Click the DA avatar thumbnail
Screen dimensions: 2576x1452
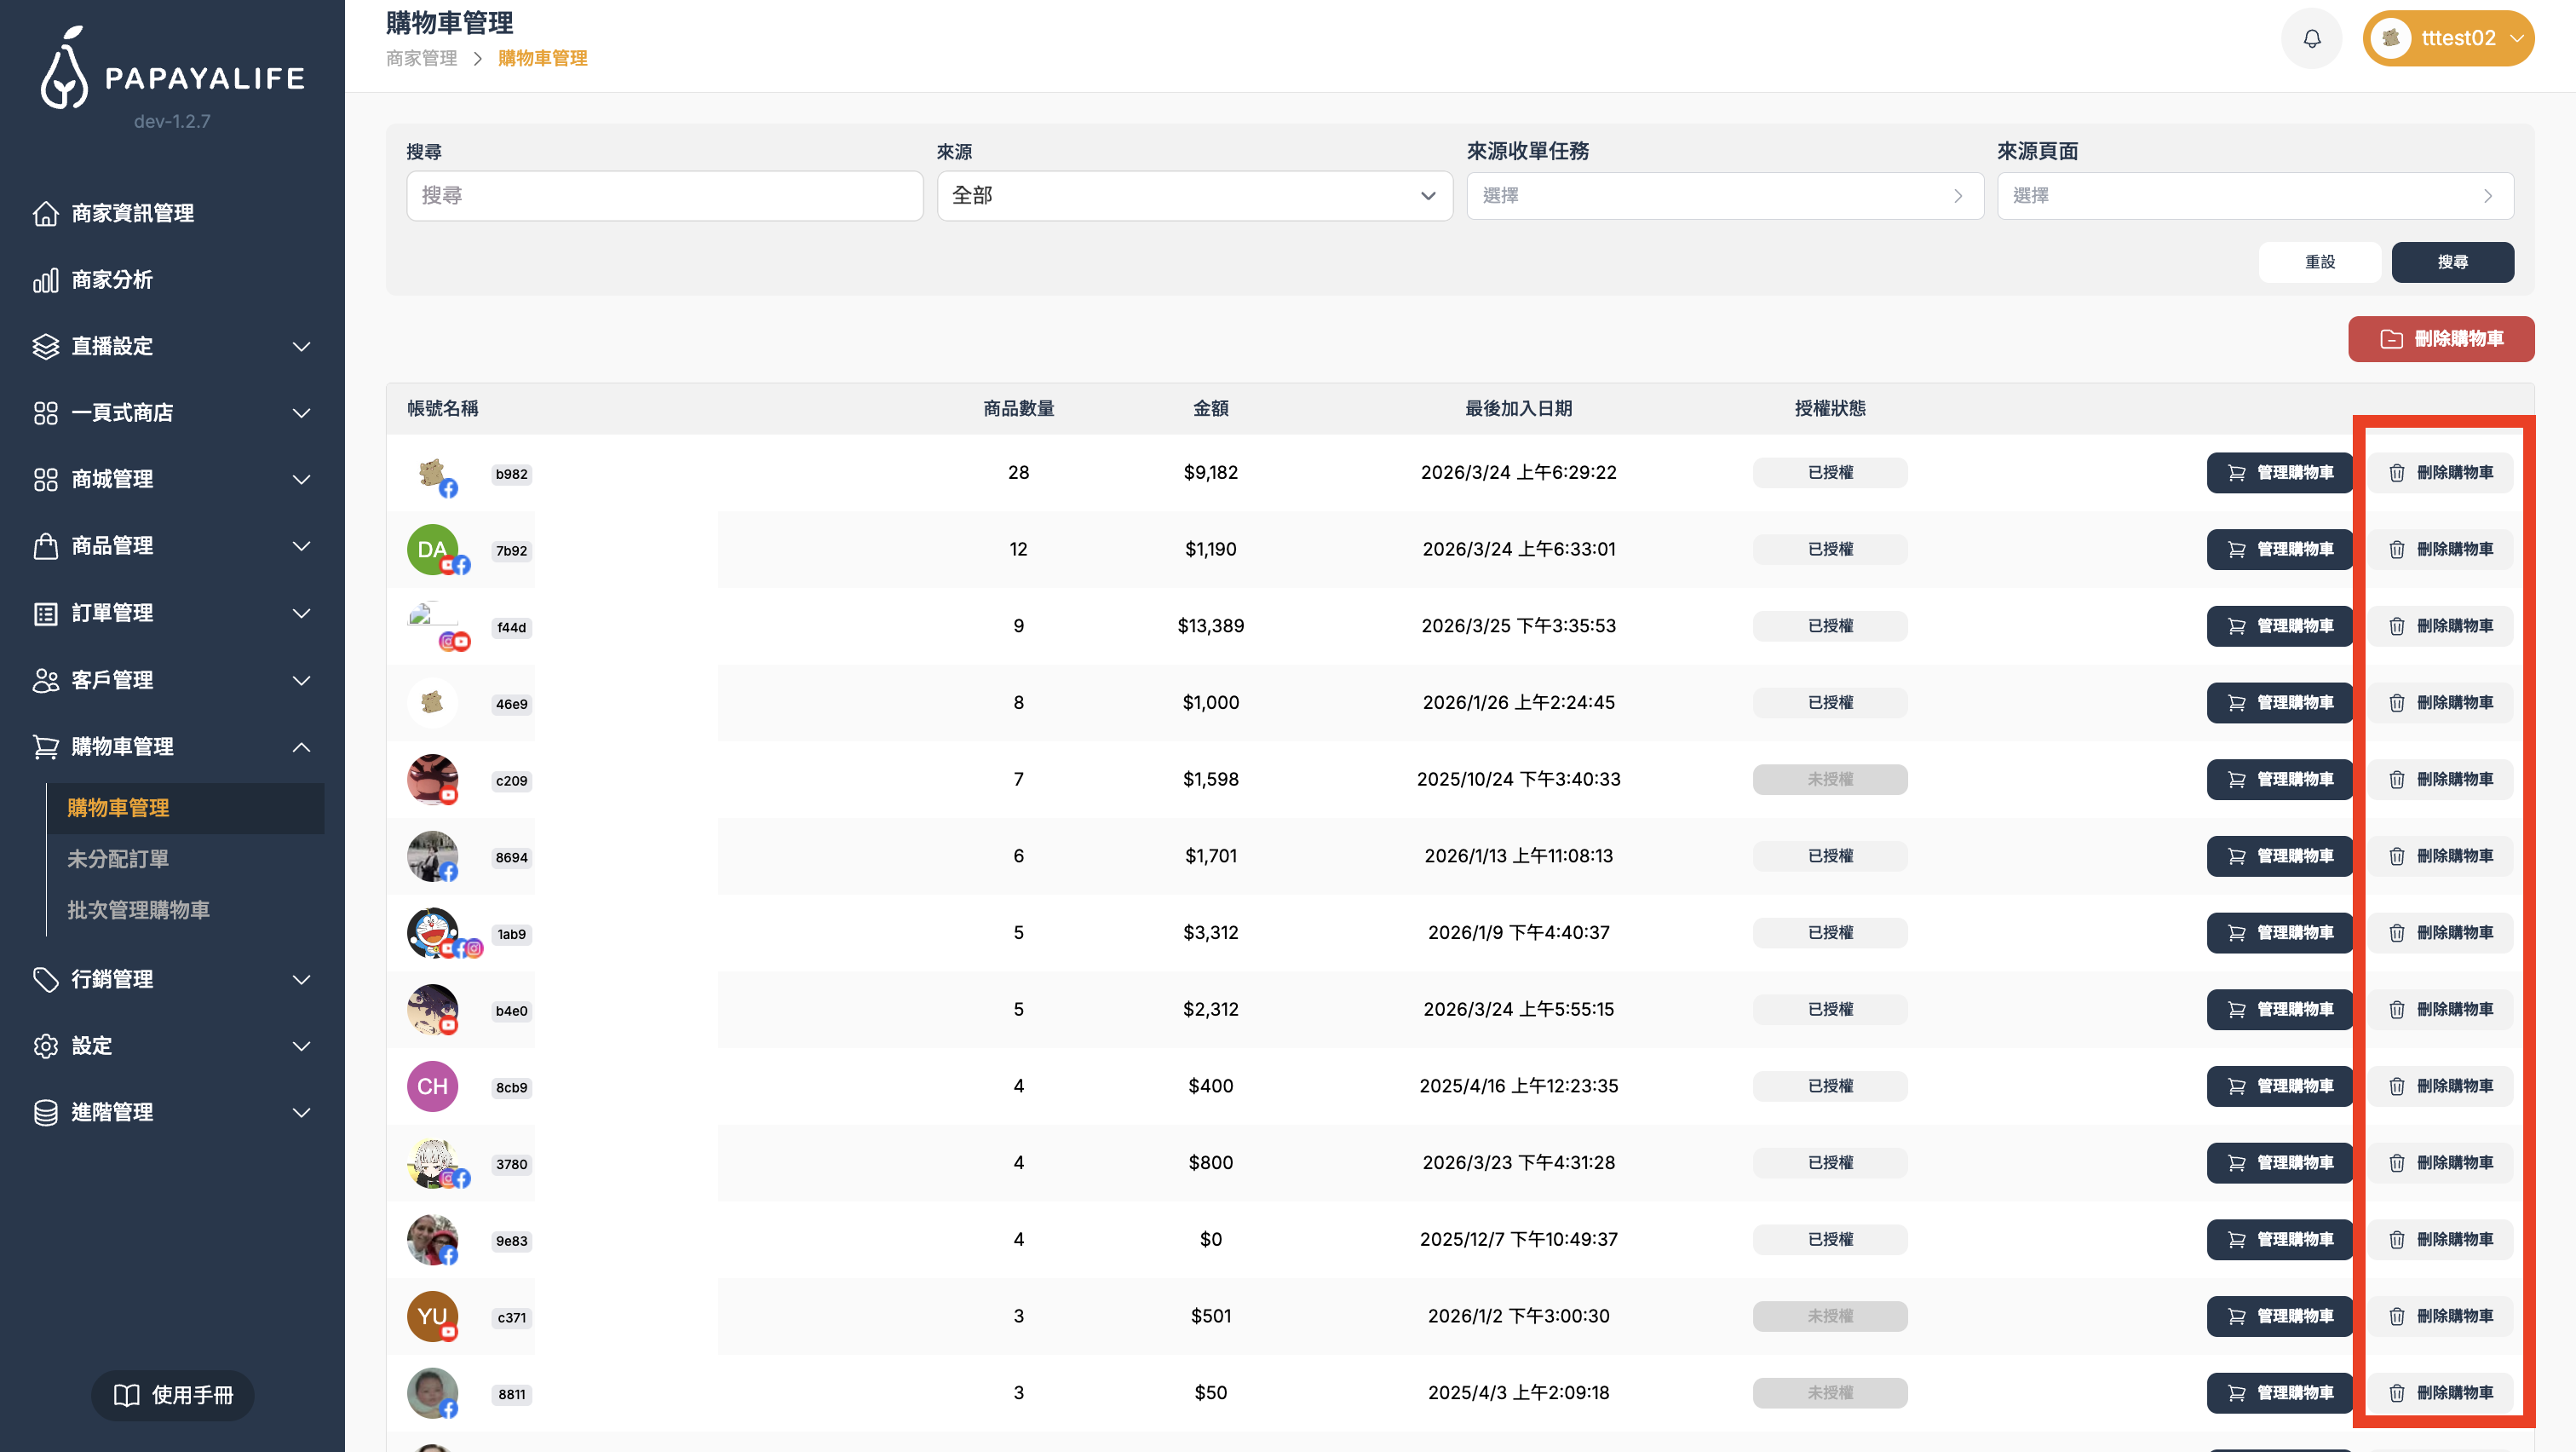431,549
